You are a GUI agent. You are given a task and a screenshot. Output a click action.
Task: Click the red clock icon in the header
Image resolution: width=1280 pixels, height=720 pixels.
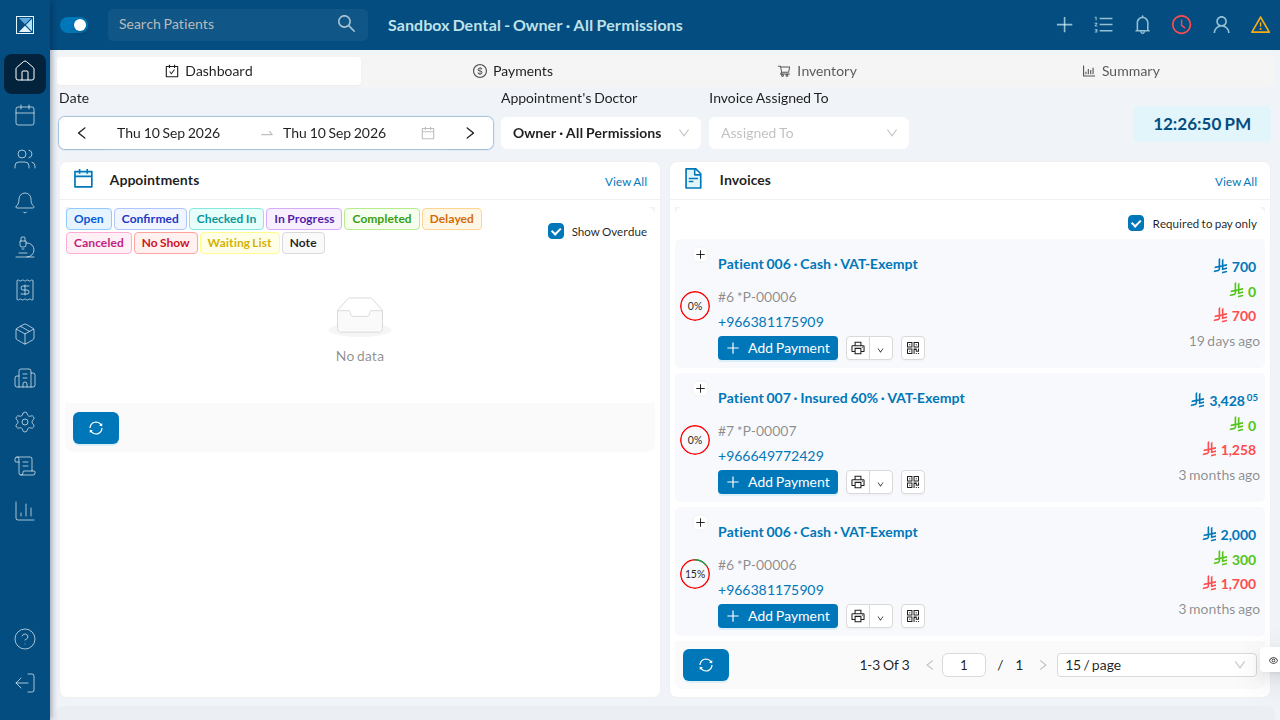[x=1182, y=25]
